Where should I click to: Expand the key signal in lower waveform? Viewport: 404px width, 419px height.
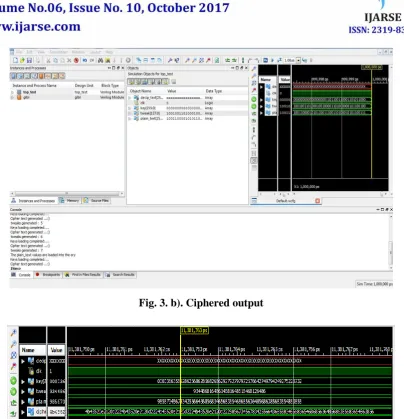[23, 381]
